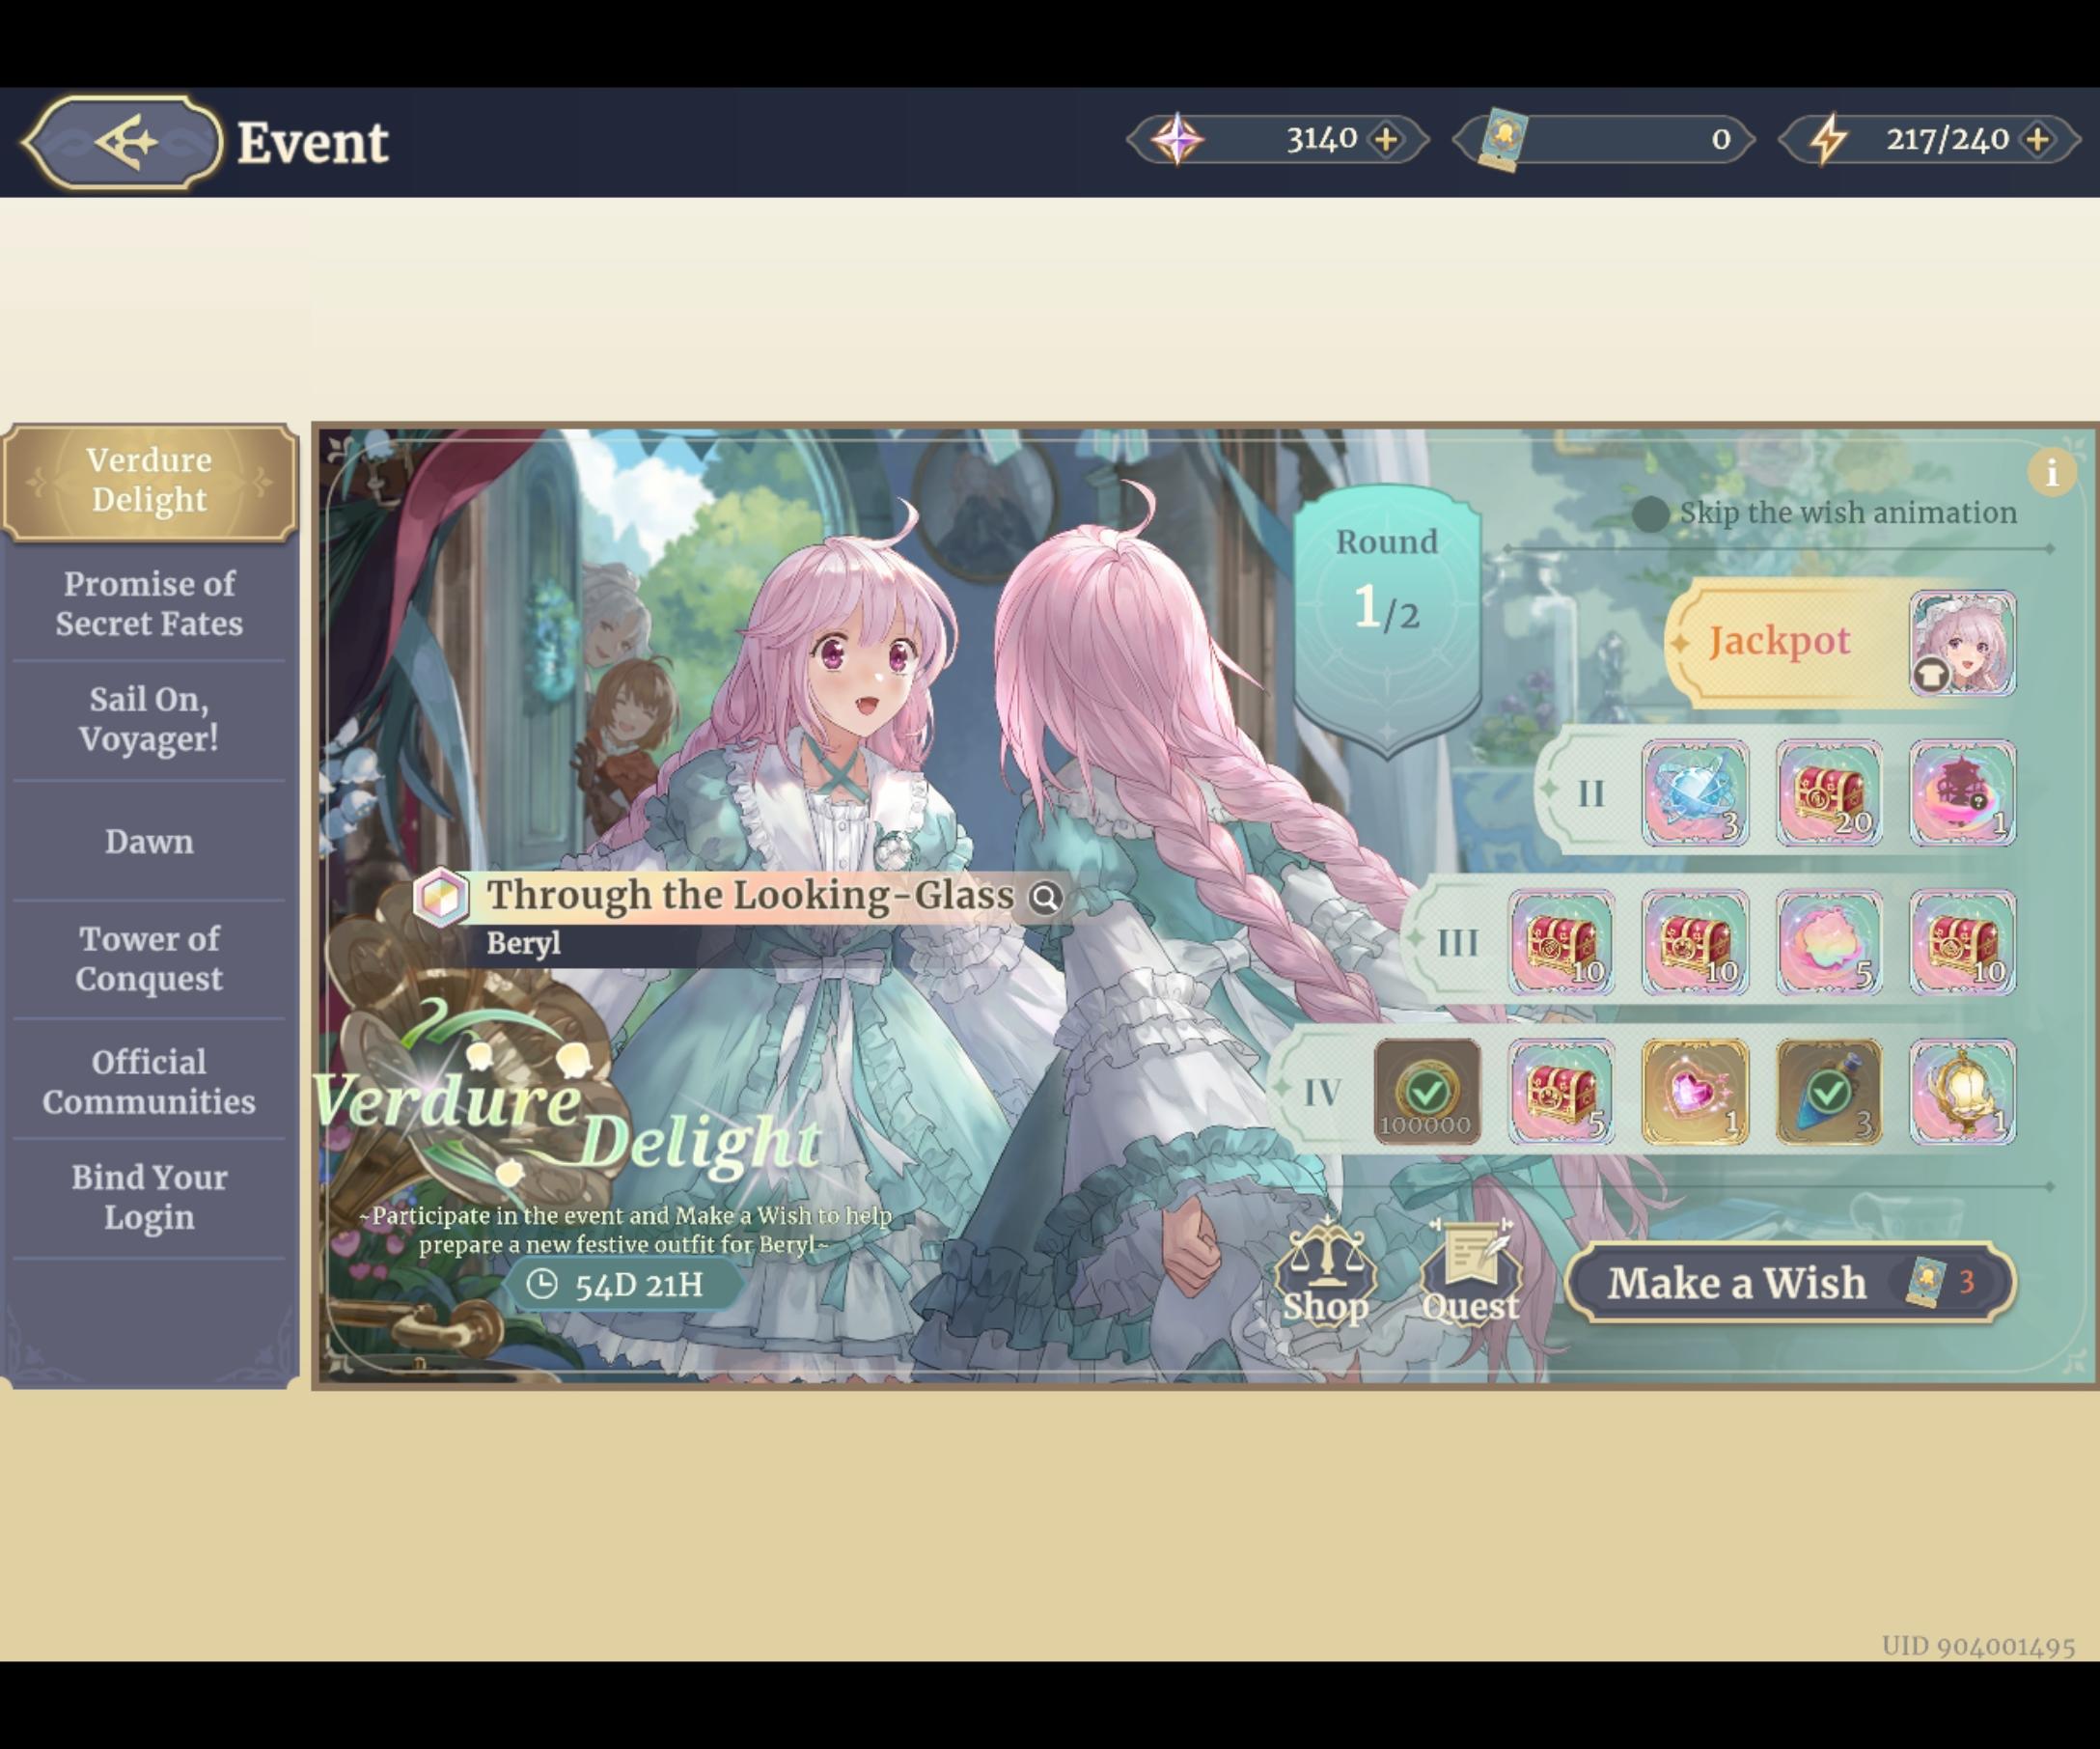Viewport: 2100px width, 1749px height.
Task: Click the back arrow button
Action: point(121,142)
